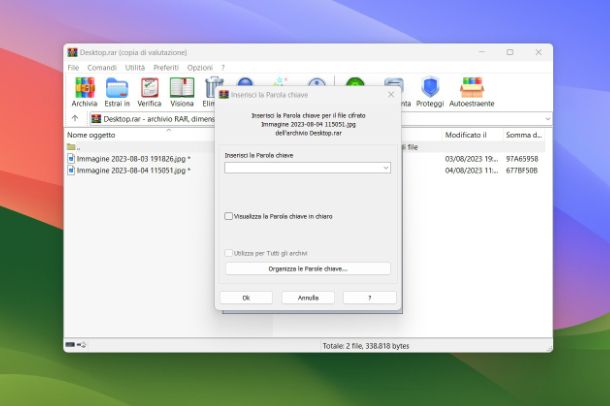Open the Opzioni menu
Viewport: 610px width, 406px height.
point(200,67)
